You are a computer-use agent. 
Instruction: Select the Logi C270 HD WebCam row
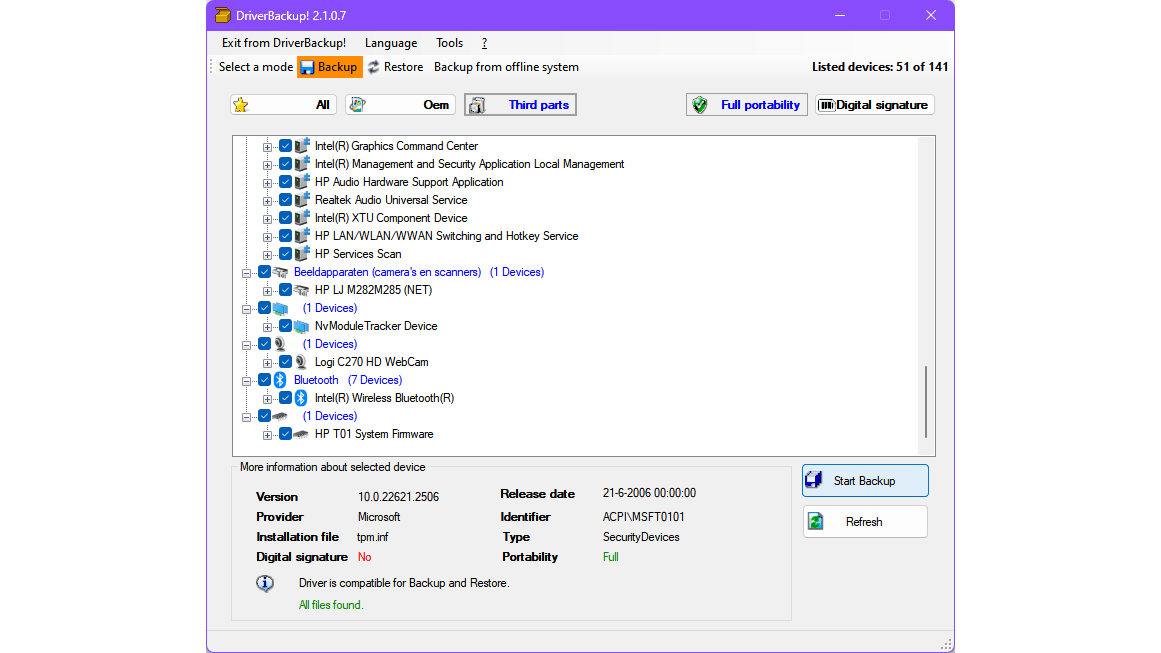point(372,362)
